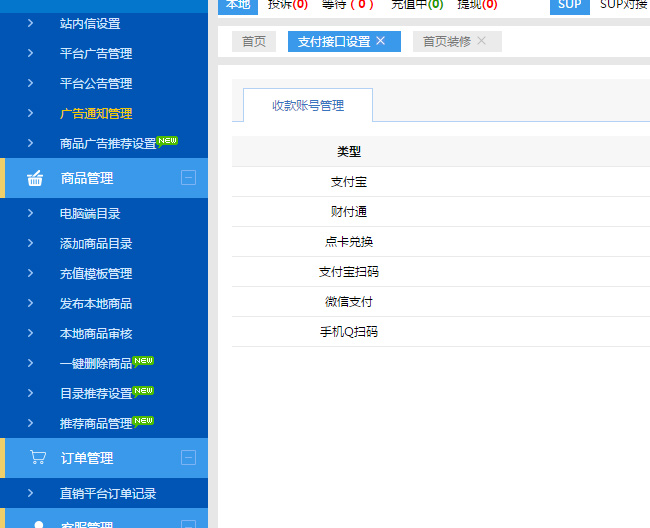Screen dimensions: 650x528
Task: Close the 支付接口设置 tab with its X
Action: 380,41
